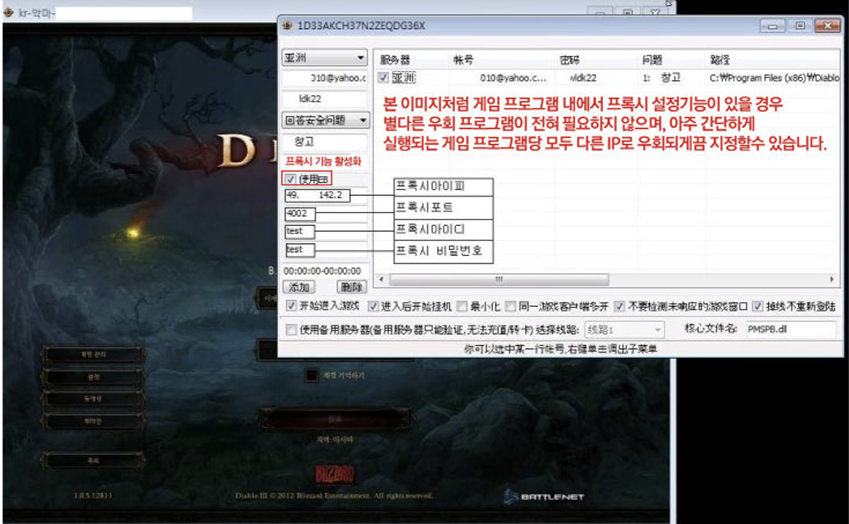This screenshot has height=524, width=849.
Task: Click the tool window title bar icon
Action: coord(288,25)
